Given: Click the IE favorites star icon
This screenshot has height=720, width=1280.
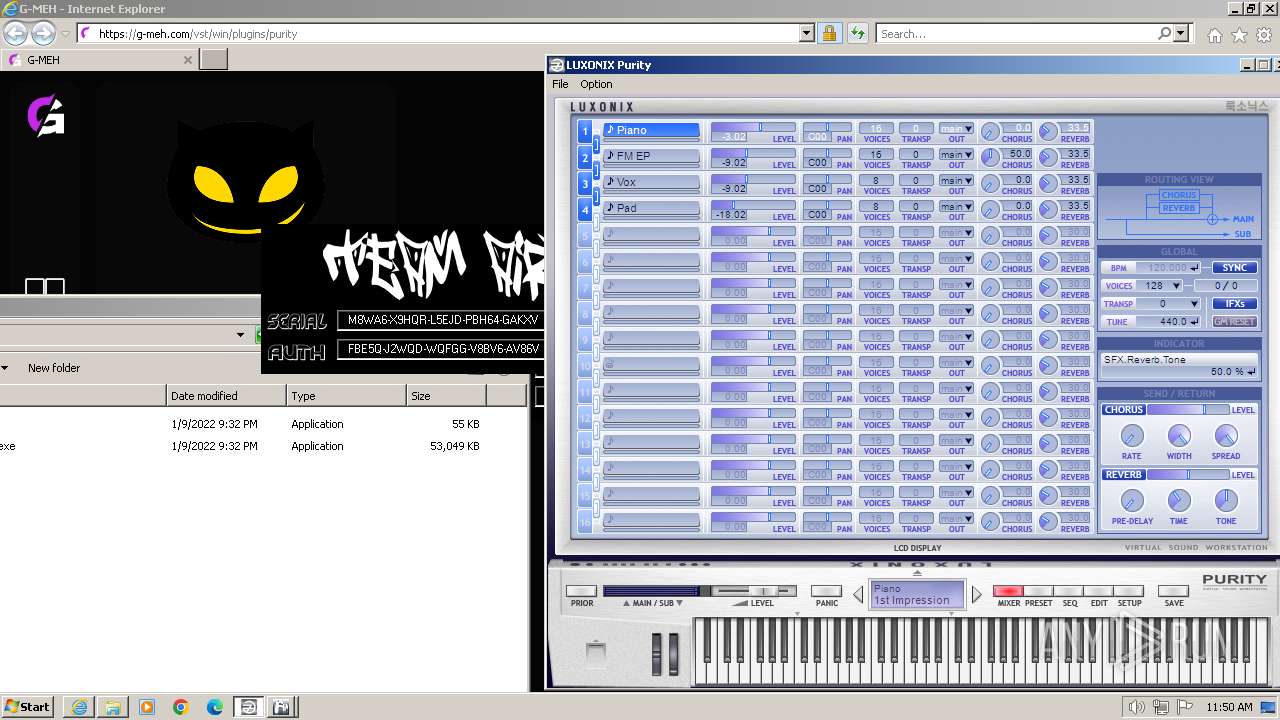Looking at the screenshot, I should [x=1239, y=34].
